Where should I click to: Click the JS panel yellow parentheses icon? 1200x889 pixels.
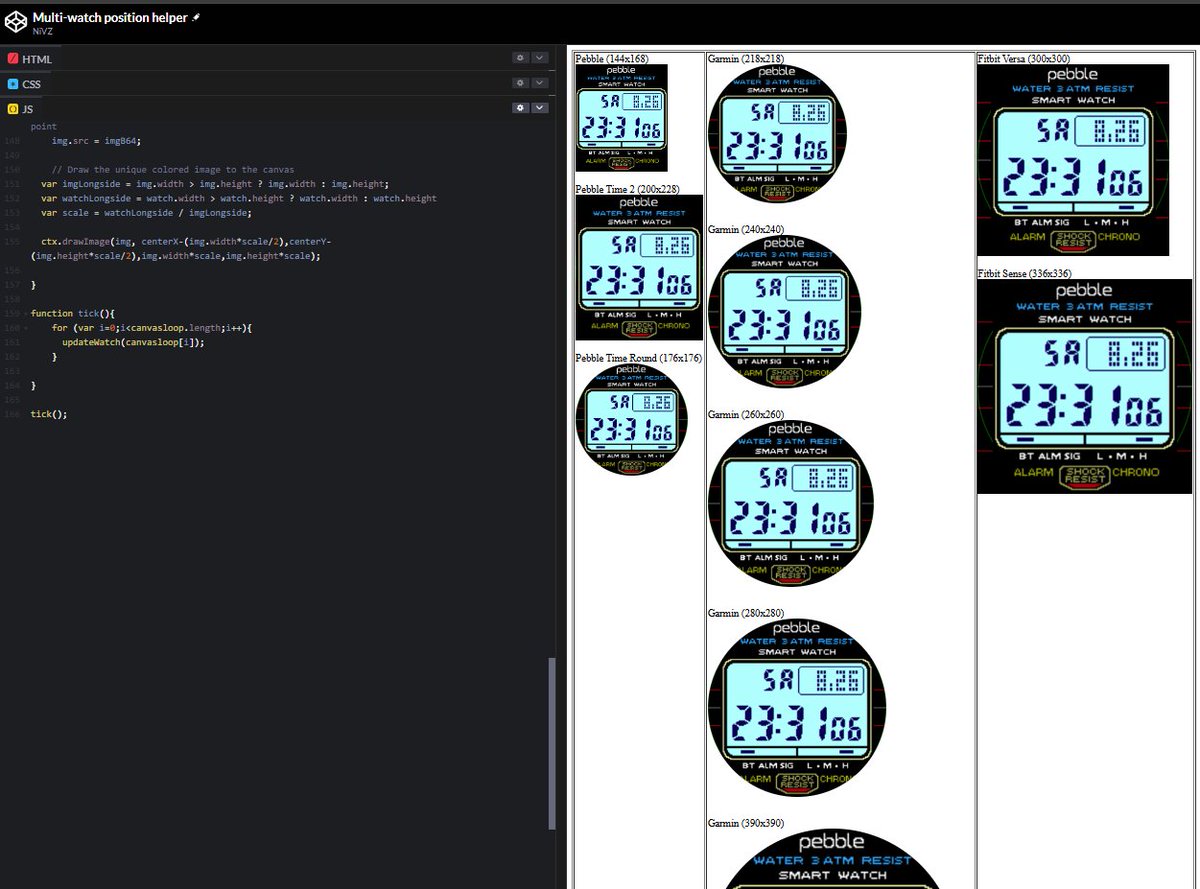tap(13, 108)
